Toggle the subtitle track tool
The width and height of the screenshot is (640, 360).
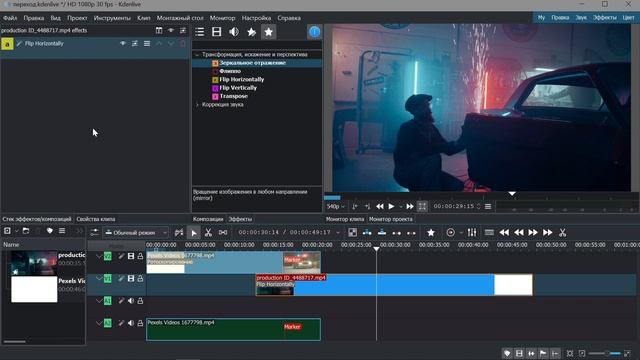(x=489, y=233)
